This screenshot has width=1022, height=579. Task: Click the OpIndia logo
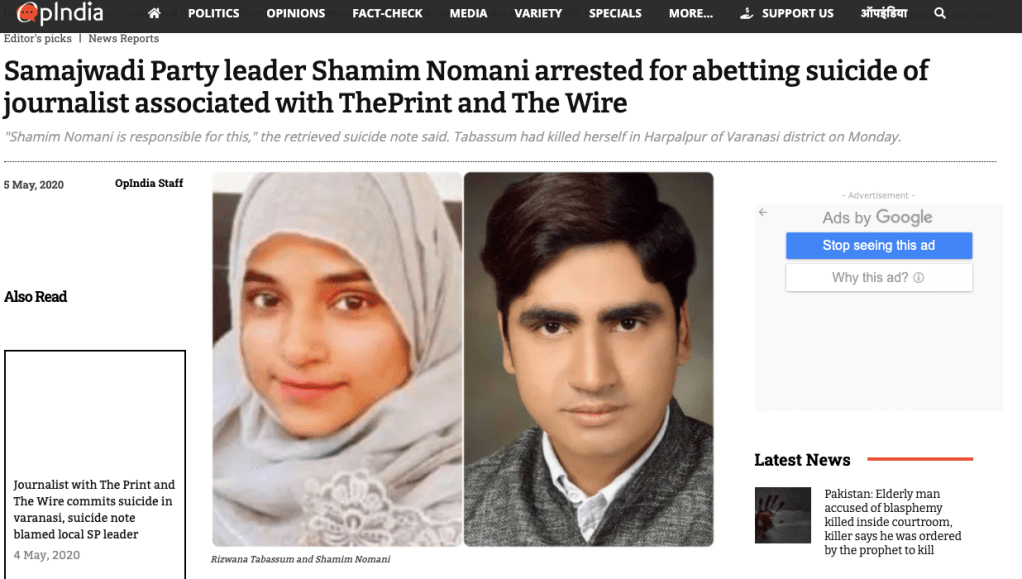60,12
